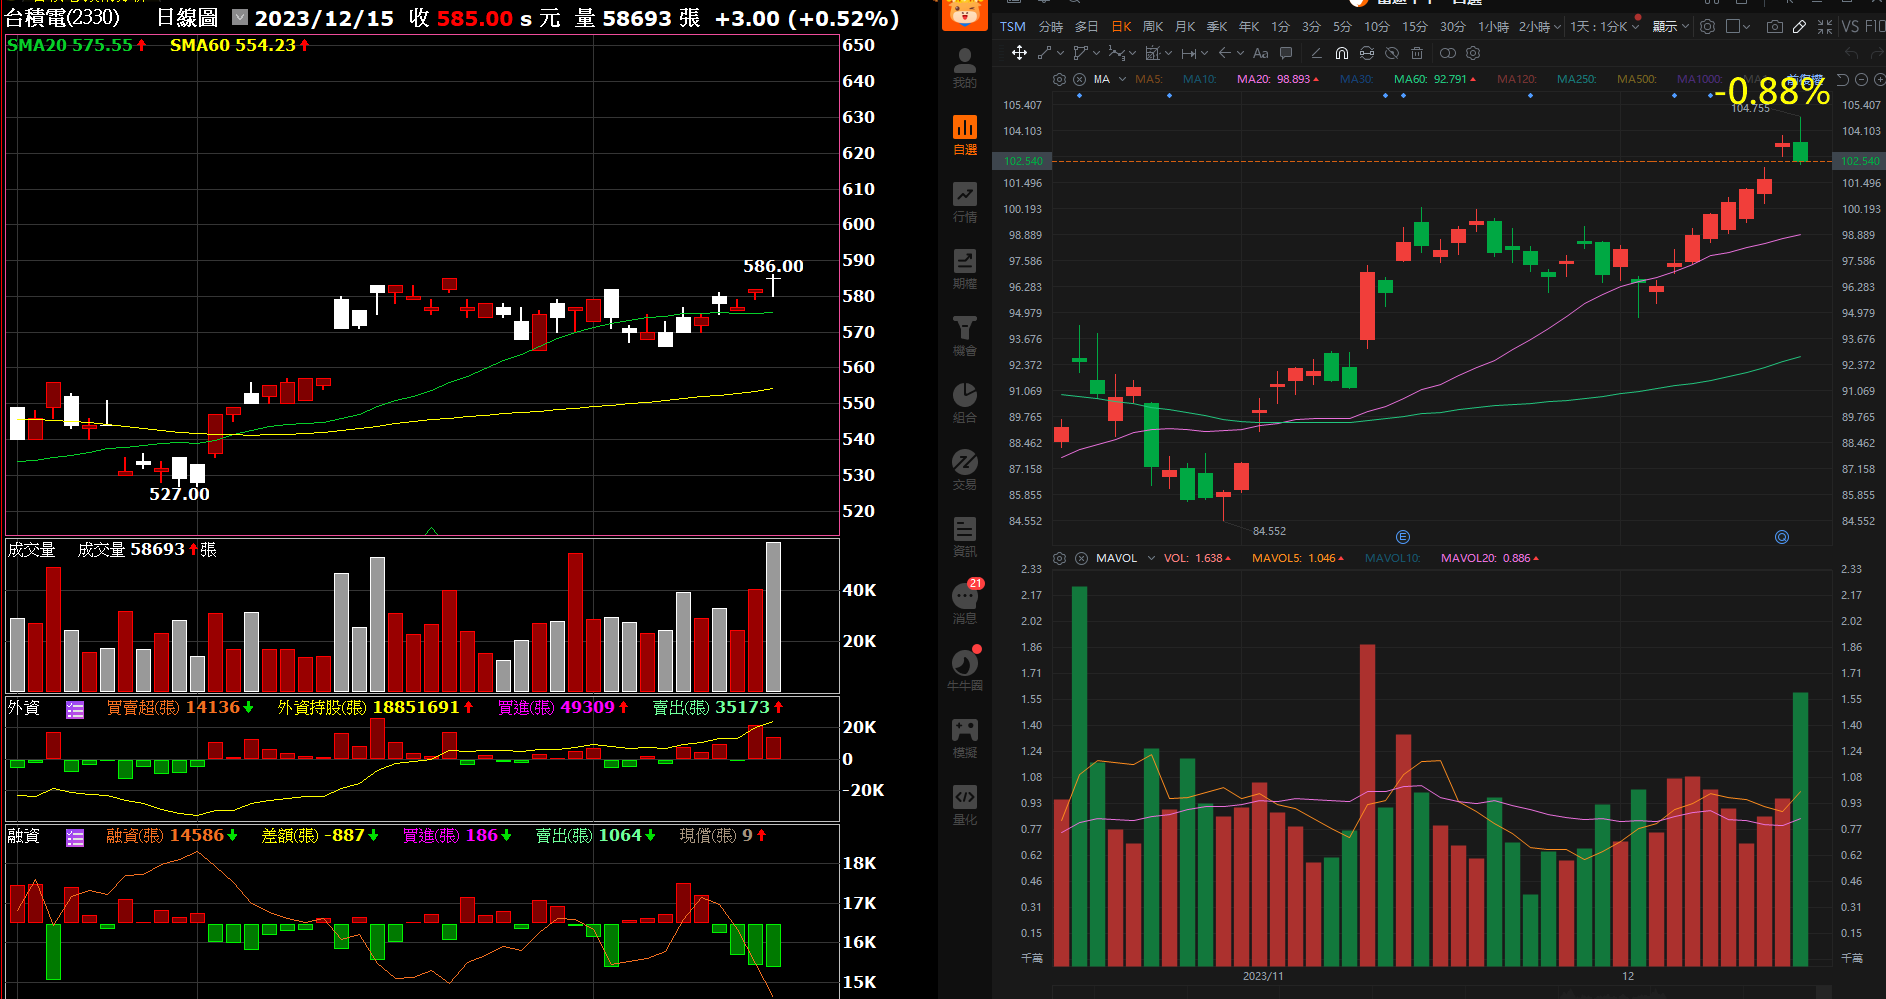Switch to the 分時 tab
Image resolution: width=1886 pixels, height=999 pixels.
[x=1051, y=27]
